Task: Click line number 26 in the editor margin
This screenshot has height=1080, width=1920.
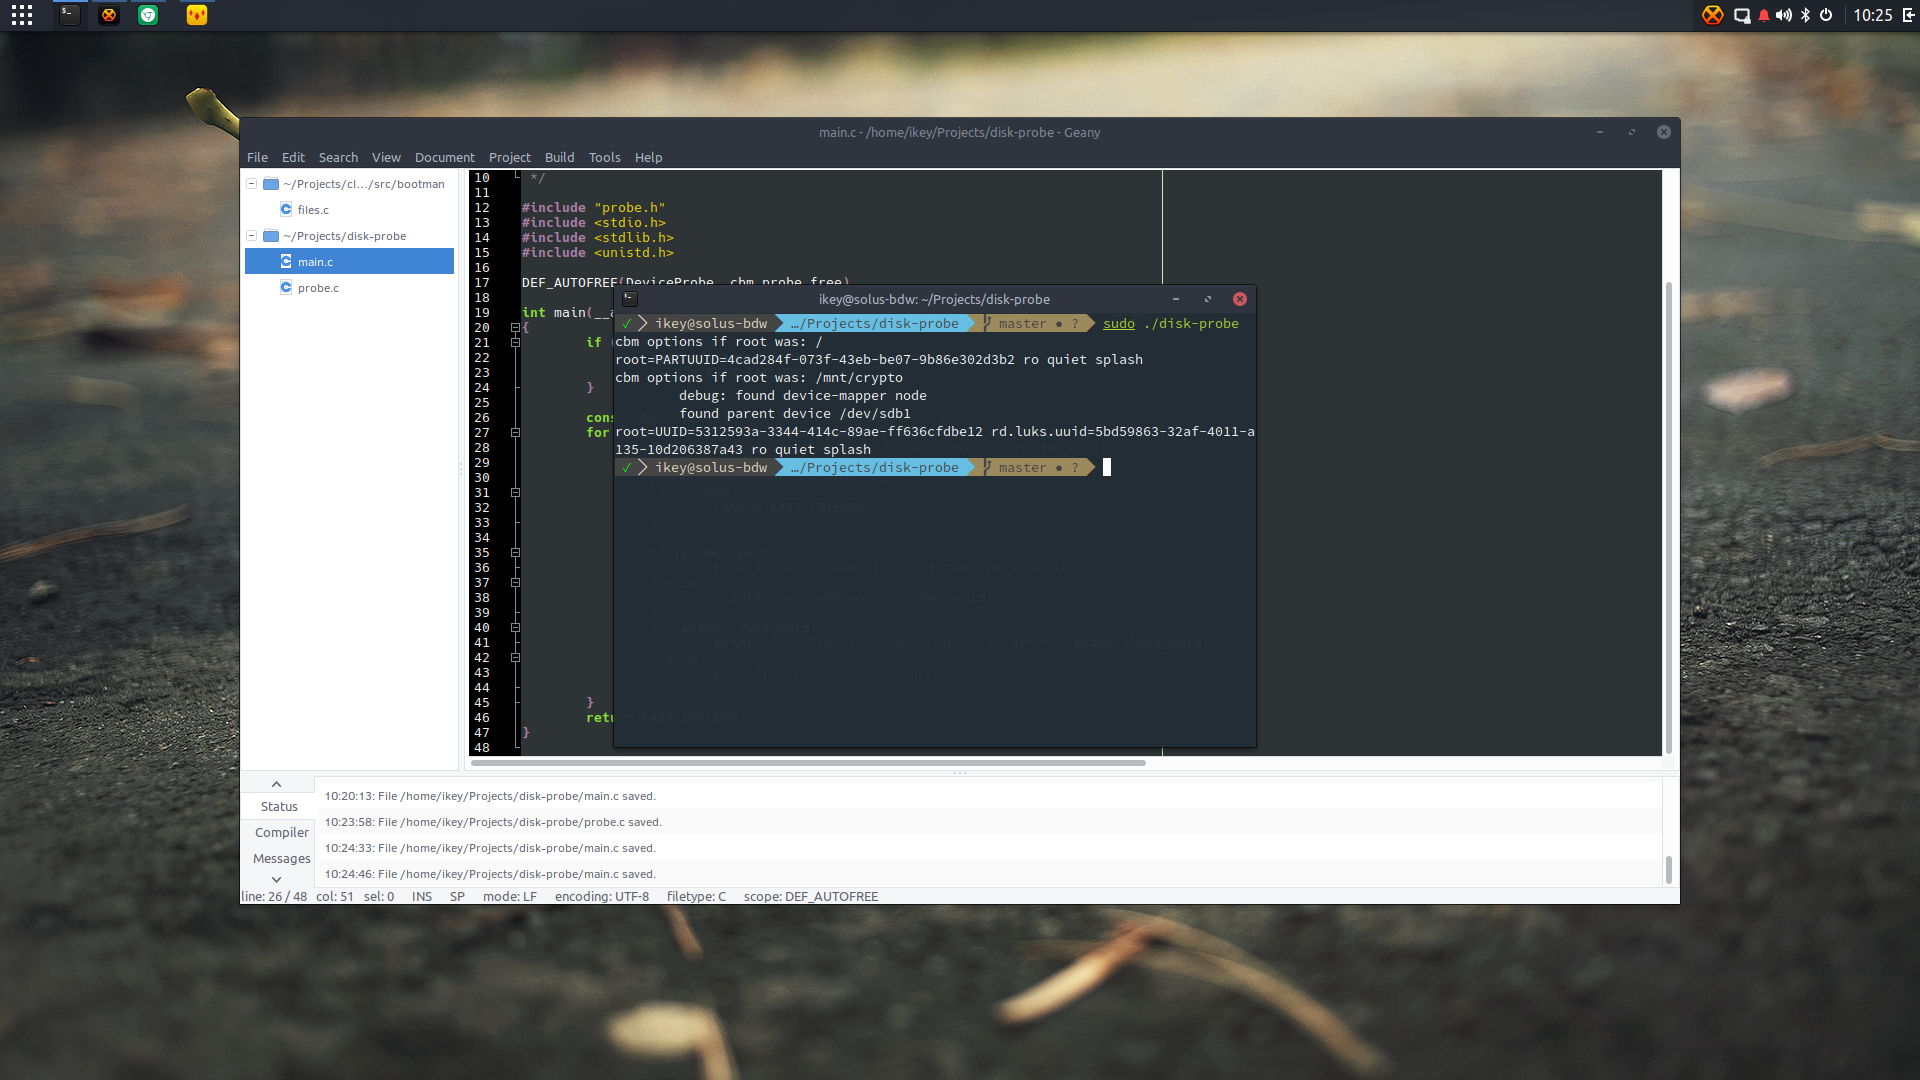Action: (x=482, y=418)
